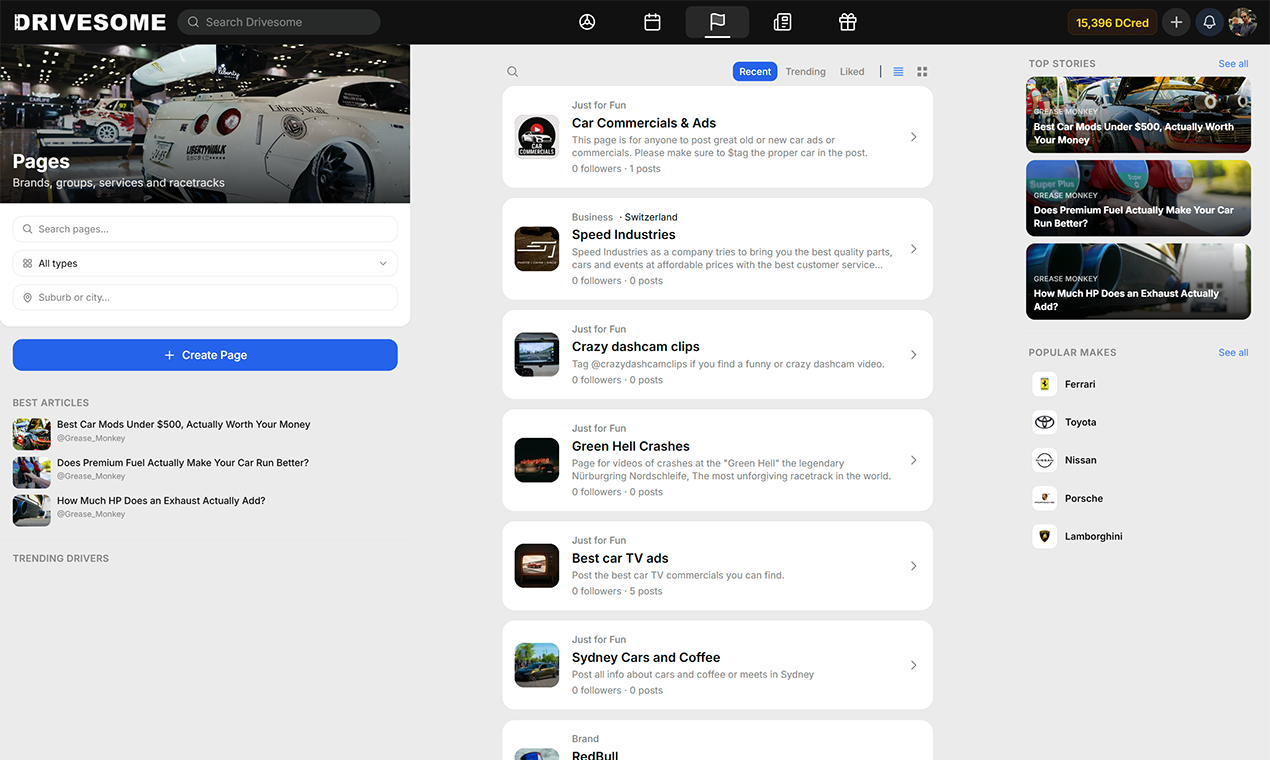Click the Green Hell Crashes page title
Image resolution: width=1270 pixels, height=760 pixels.
[631, 447]
